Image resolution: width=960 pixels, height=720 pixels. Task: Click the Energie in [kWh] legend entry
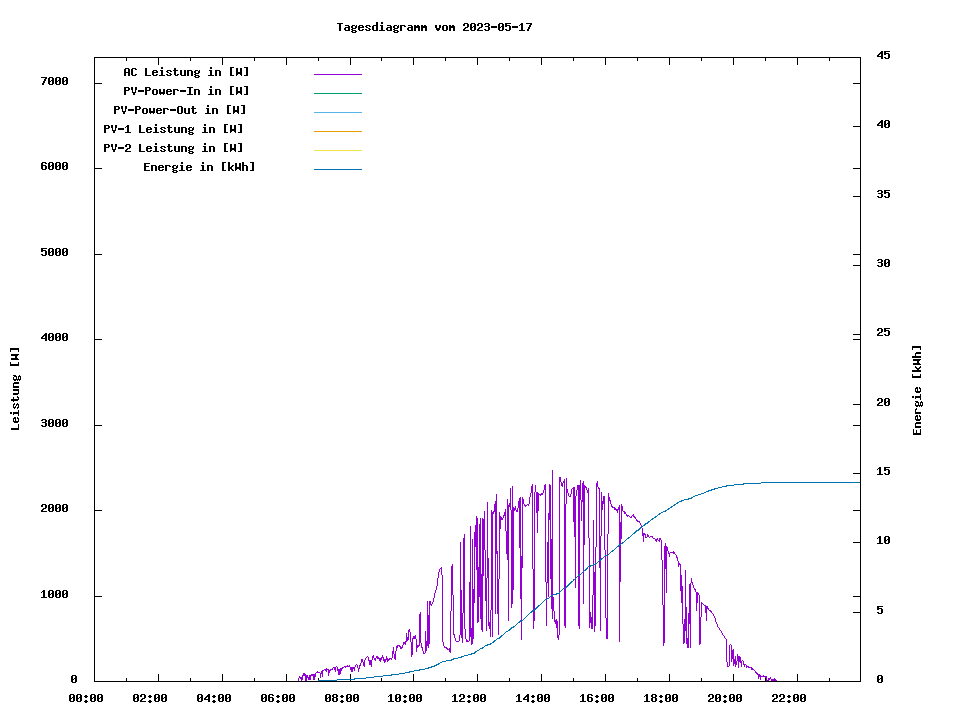point(199,167)
